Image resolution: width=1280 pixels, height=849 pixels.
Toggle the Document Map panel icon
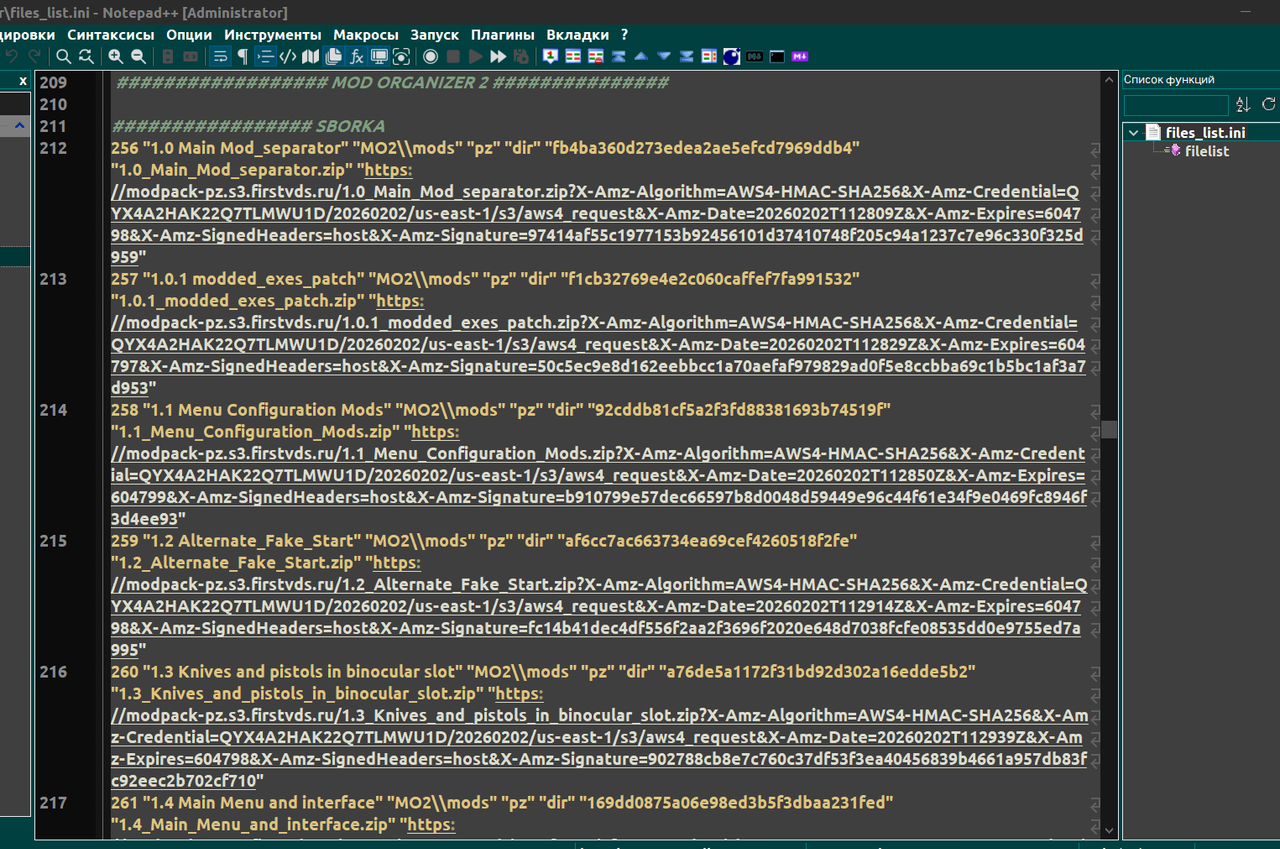(x=311, y=57)
